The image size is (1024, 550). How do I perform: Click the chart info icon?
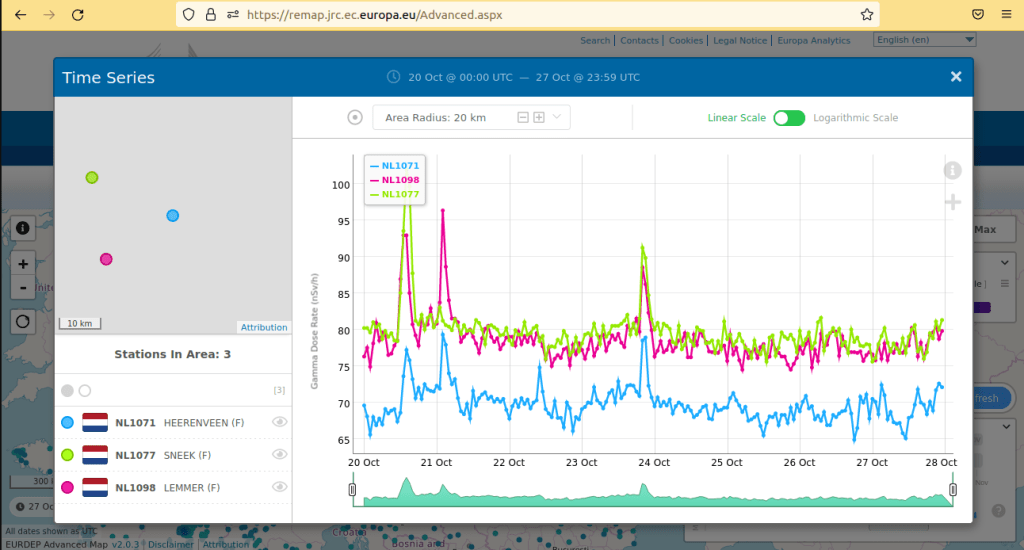(952, 170)
